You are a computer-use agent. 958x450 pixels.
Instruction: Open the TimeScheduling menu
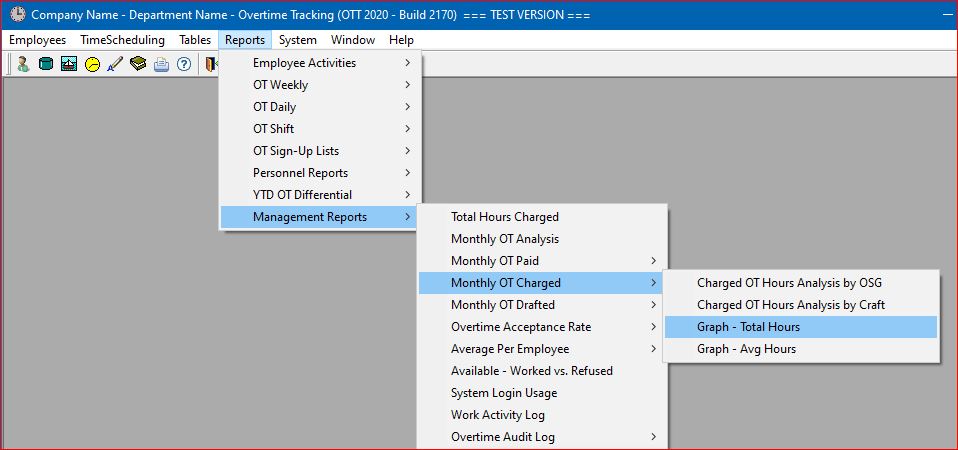coord(122,40)
